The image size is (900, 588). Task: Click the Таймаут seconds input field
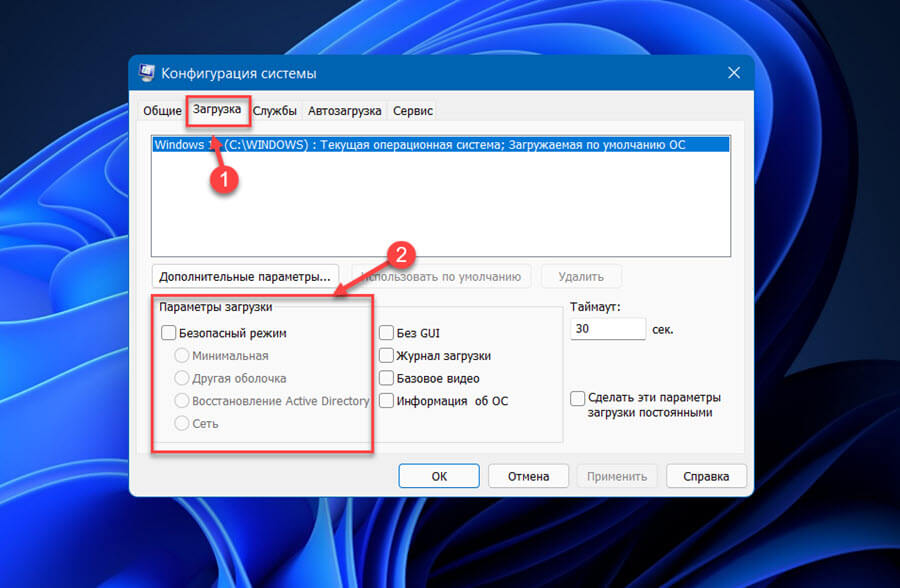point(608,329)
